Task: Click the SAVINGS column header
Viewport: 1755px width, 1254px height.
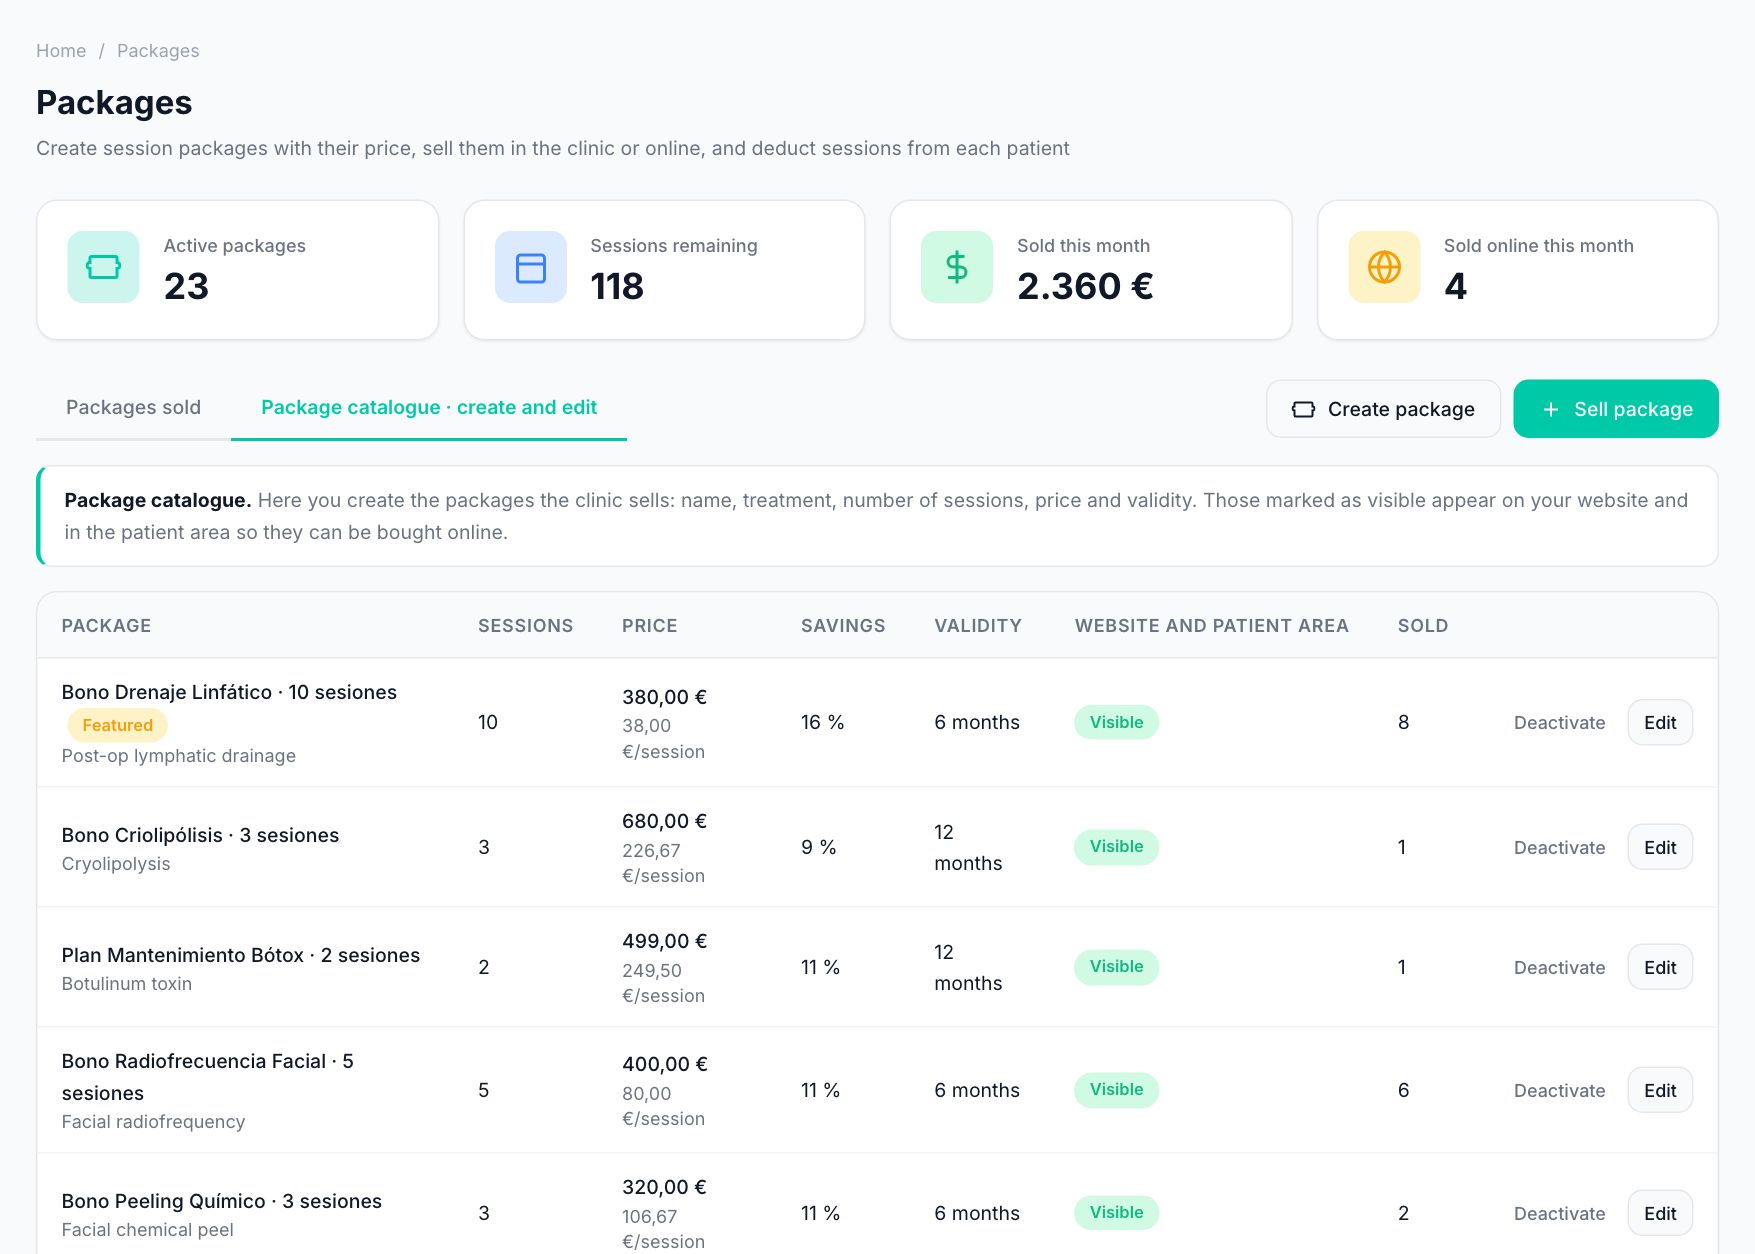Action: point(843,626)
